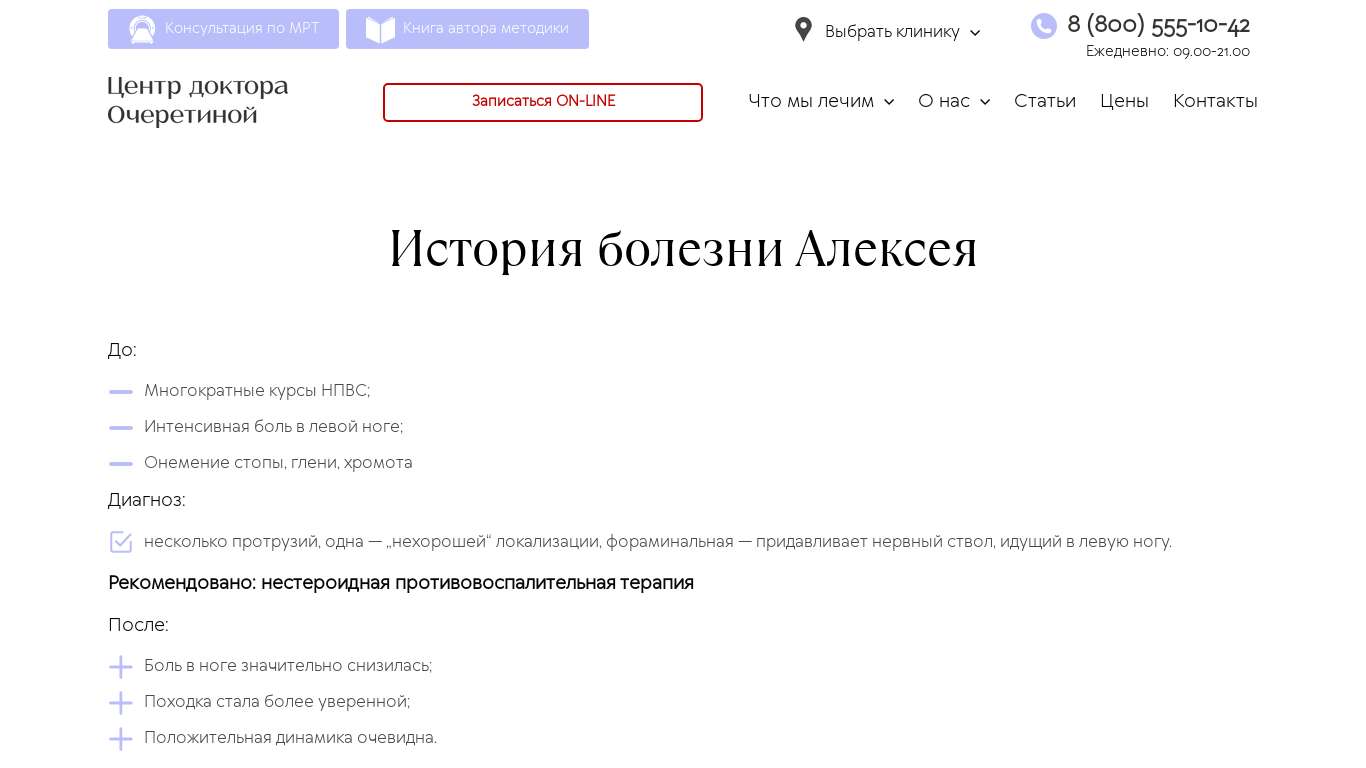Go to the "Статьи" menu item

click(x=1044, y=101)
